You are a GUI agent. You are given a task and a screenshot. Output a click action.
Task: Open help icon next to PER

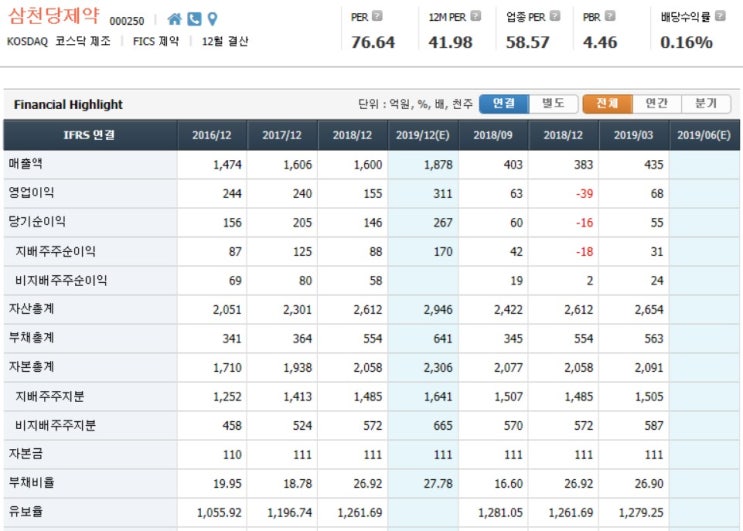pyautogui.click(x=377, y=16)
